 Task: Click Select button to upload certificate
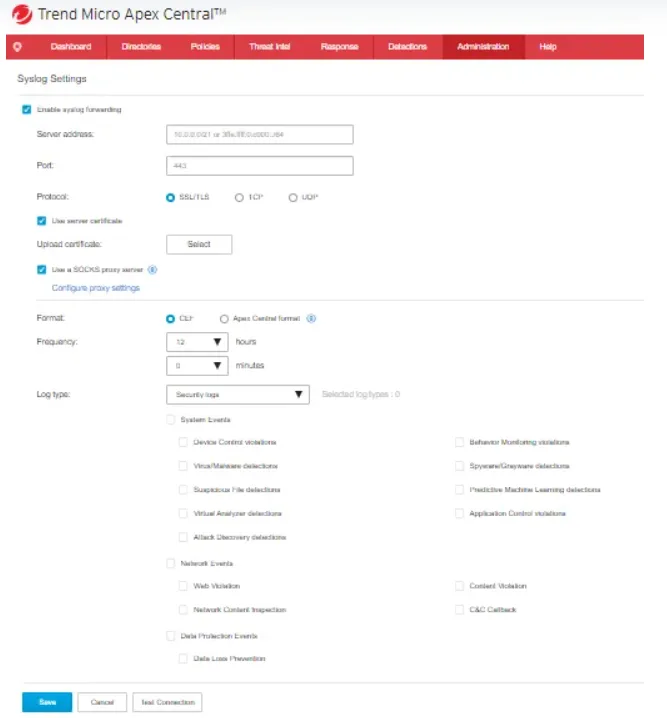tap(199, 245)
